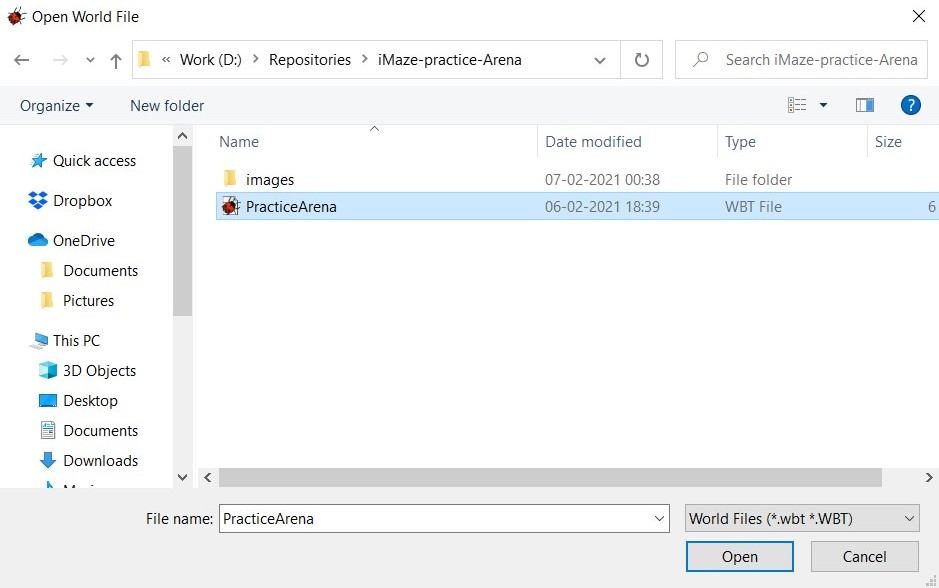This screenshot has width=939, height=588.
Task: Select Repositories in the address path
Action: 310,60
